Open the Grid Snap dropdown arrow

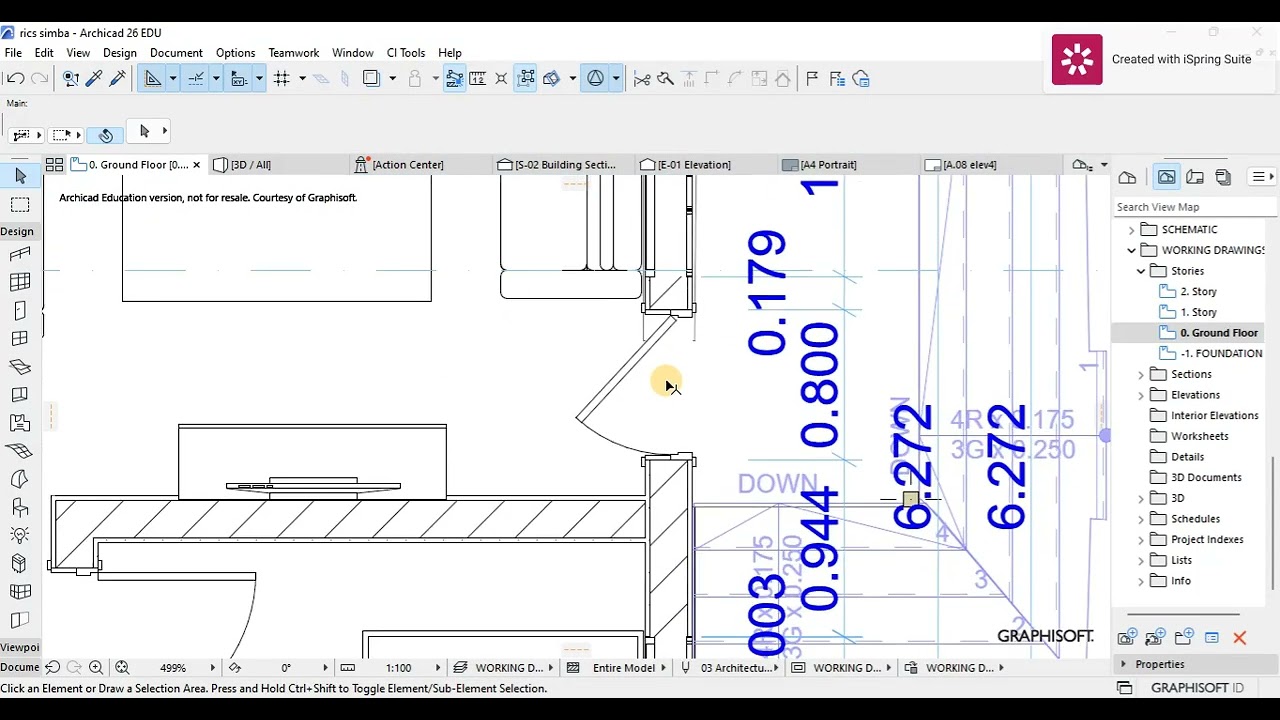click(302, 79)
